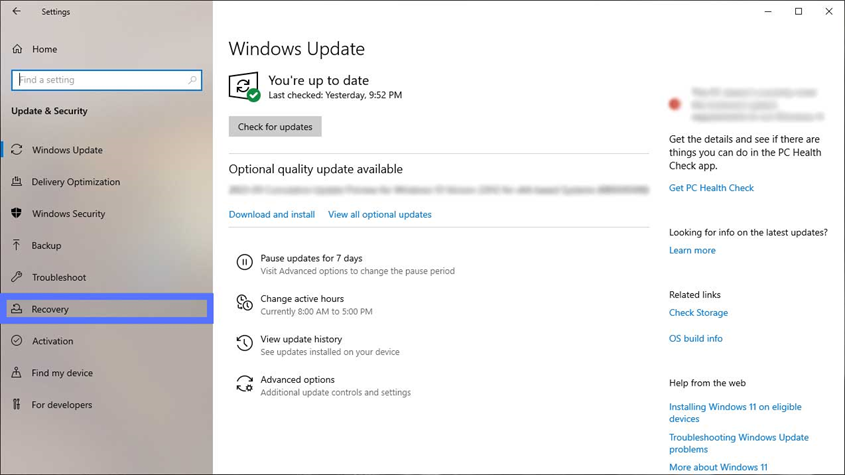845x475 pixels.
Task: Click the Advanced options gear icon
Action: [x=244, y=384]
